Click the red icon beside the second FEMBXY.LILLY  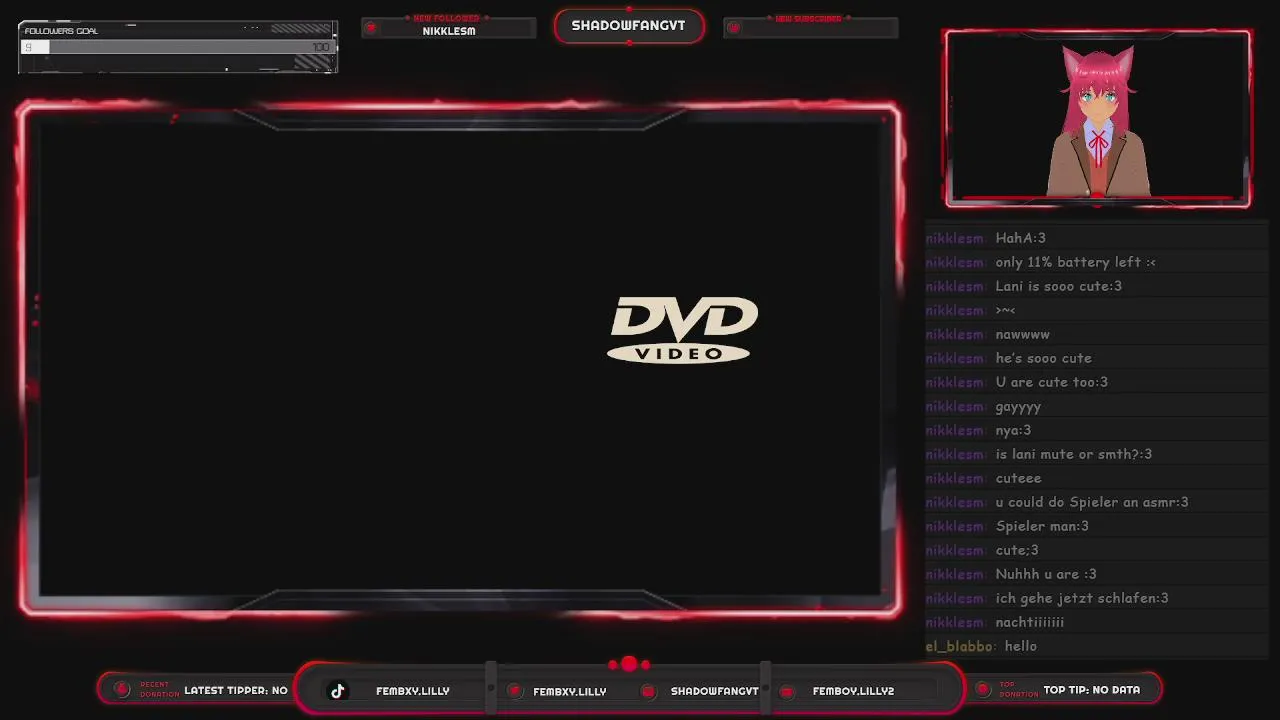(514, 691)
